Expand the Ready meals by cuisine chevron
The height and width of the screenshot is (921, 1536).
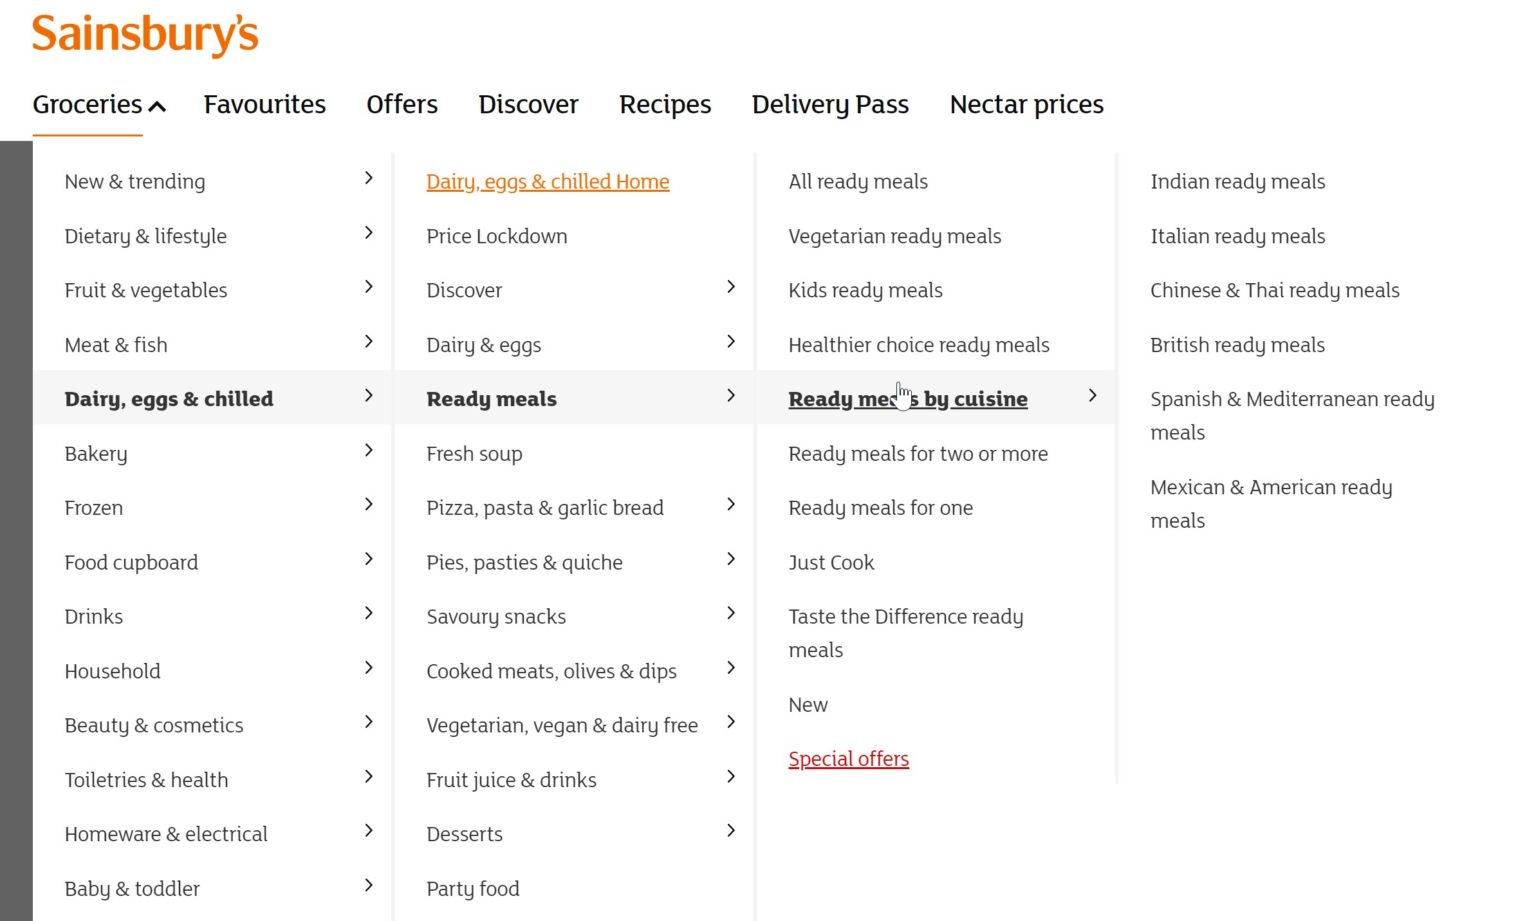point(1092,396)
